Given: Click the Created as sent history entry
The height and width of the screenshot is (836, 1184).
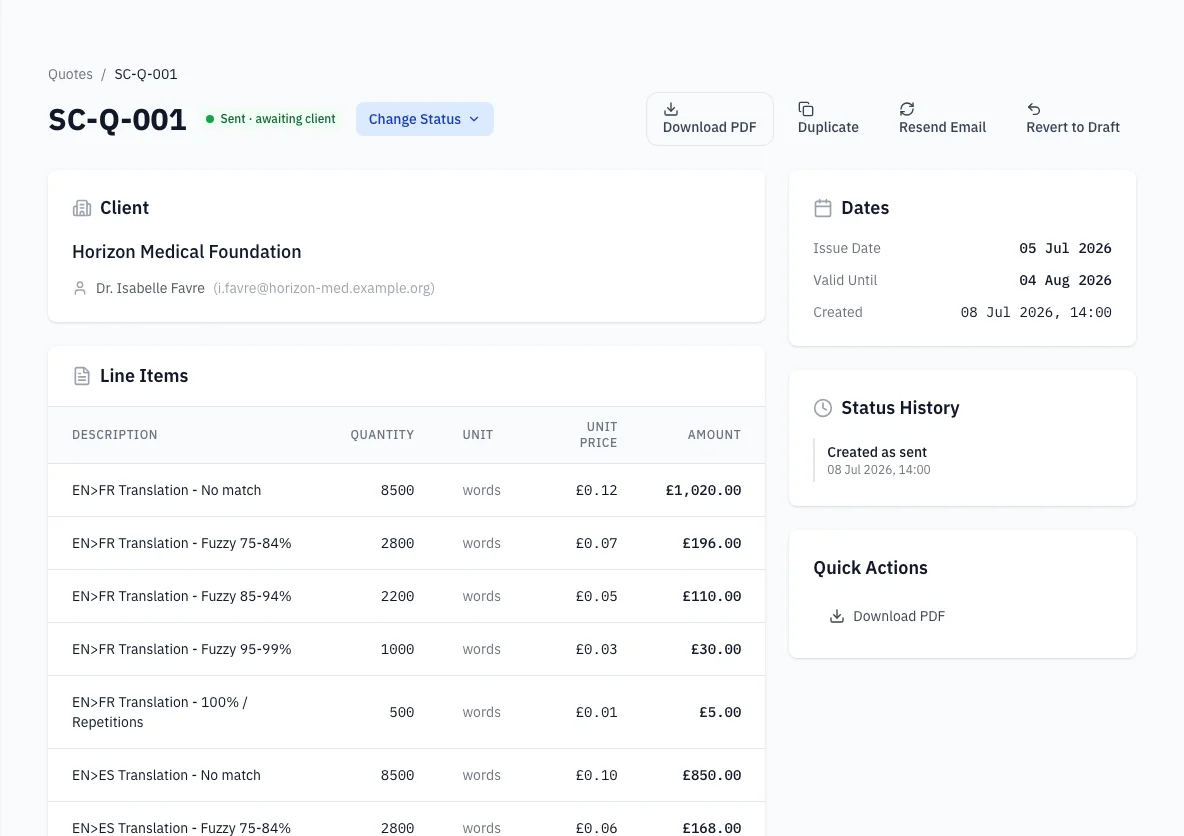Looking at the screenshot, I should tap(878, 460).
